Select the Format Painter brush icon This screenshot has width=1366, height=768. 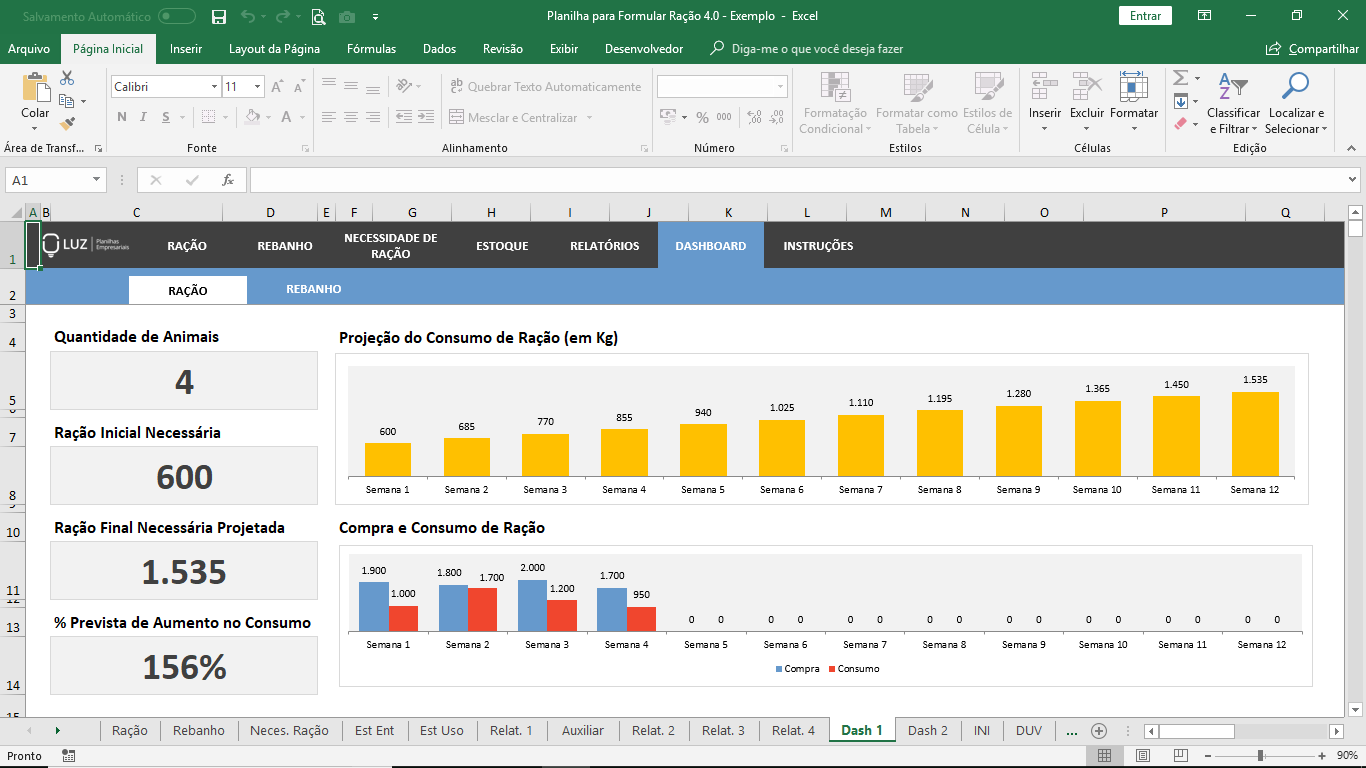pyautogui.click(x=67, y=124)
